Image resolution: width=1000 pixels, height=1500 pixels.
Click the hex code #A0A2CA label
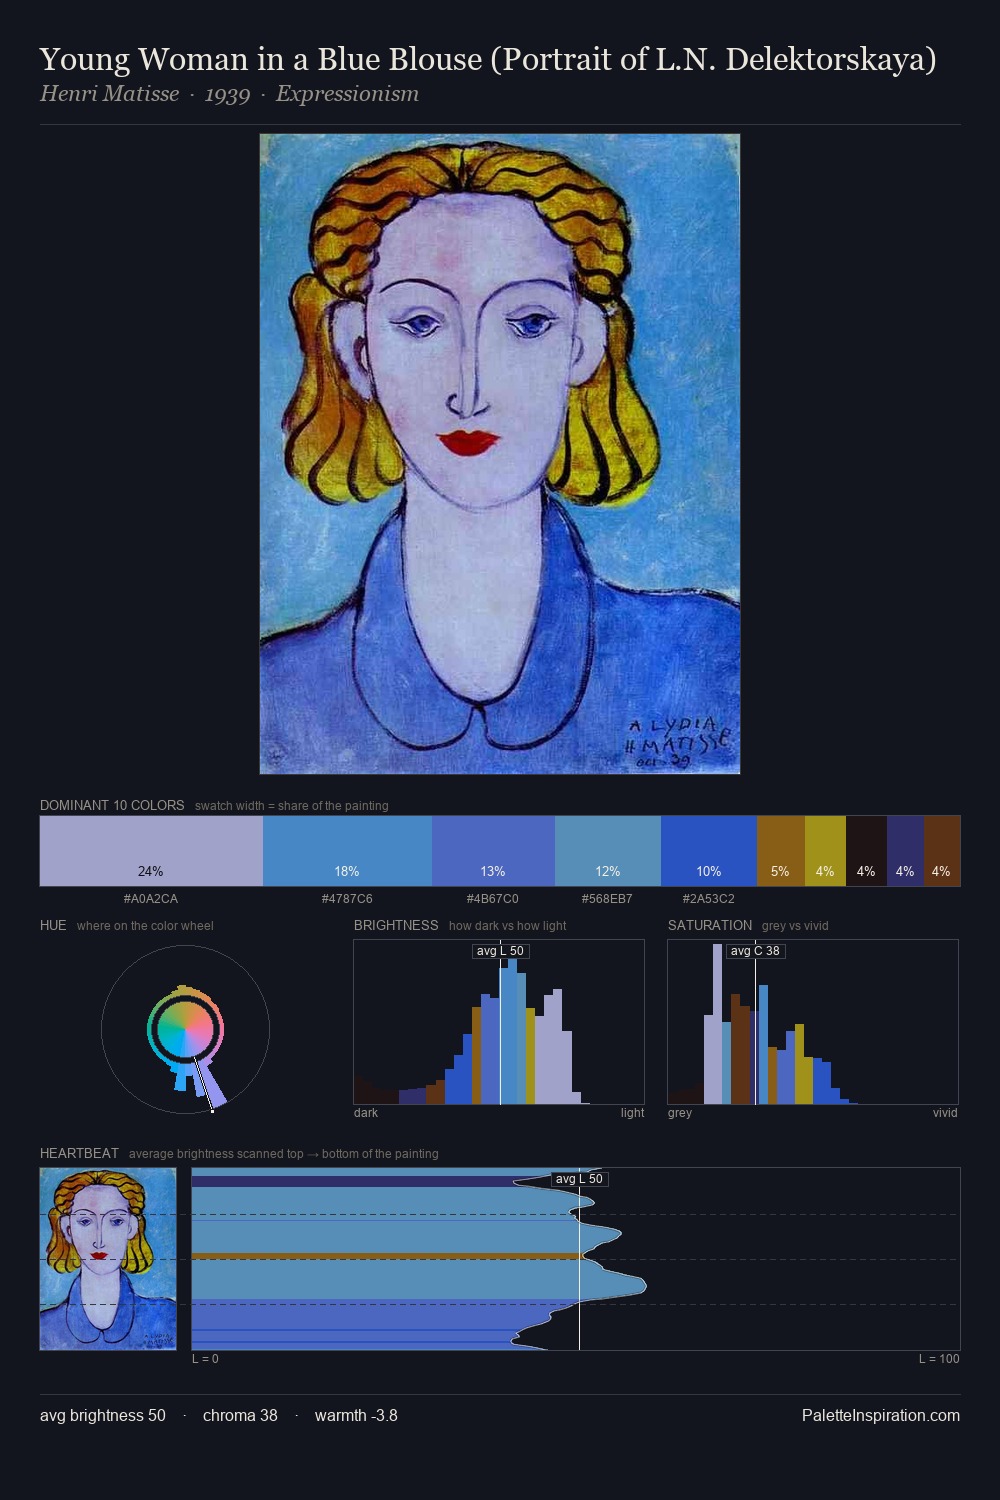[151, 899]
